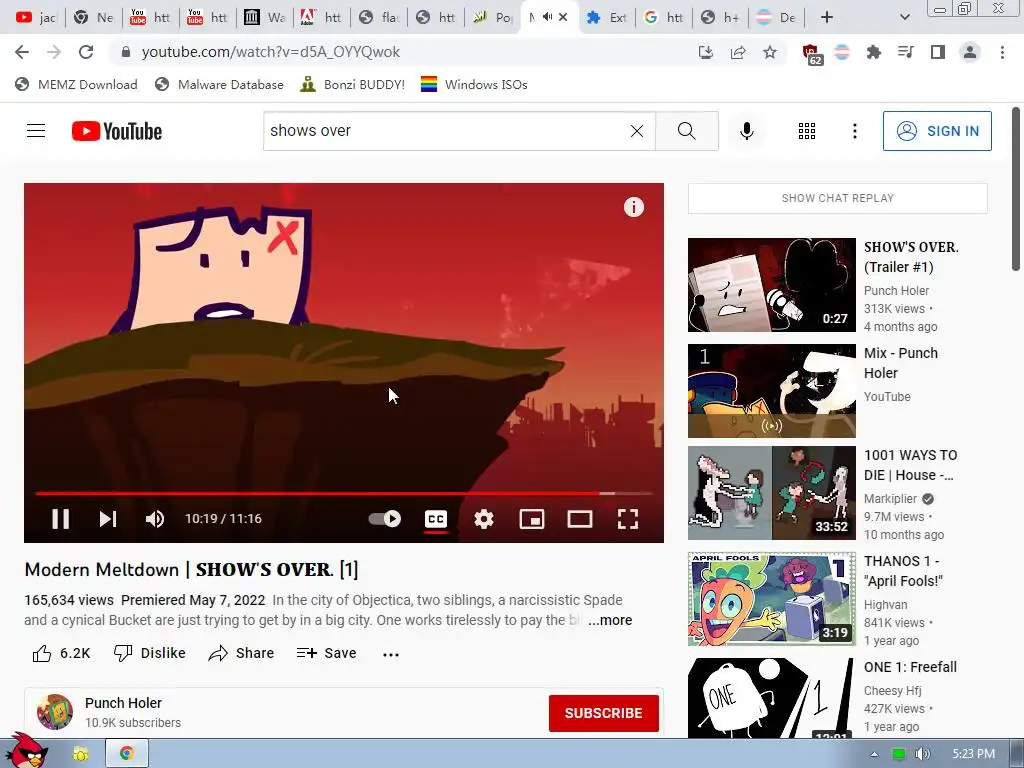Open ONE 1: Freefall video title

click(910, 667)
